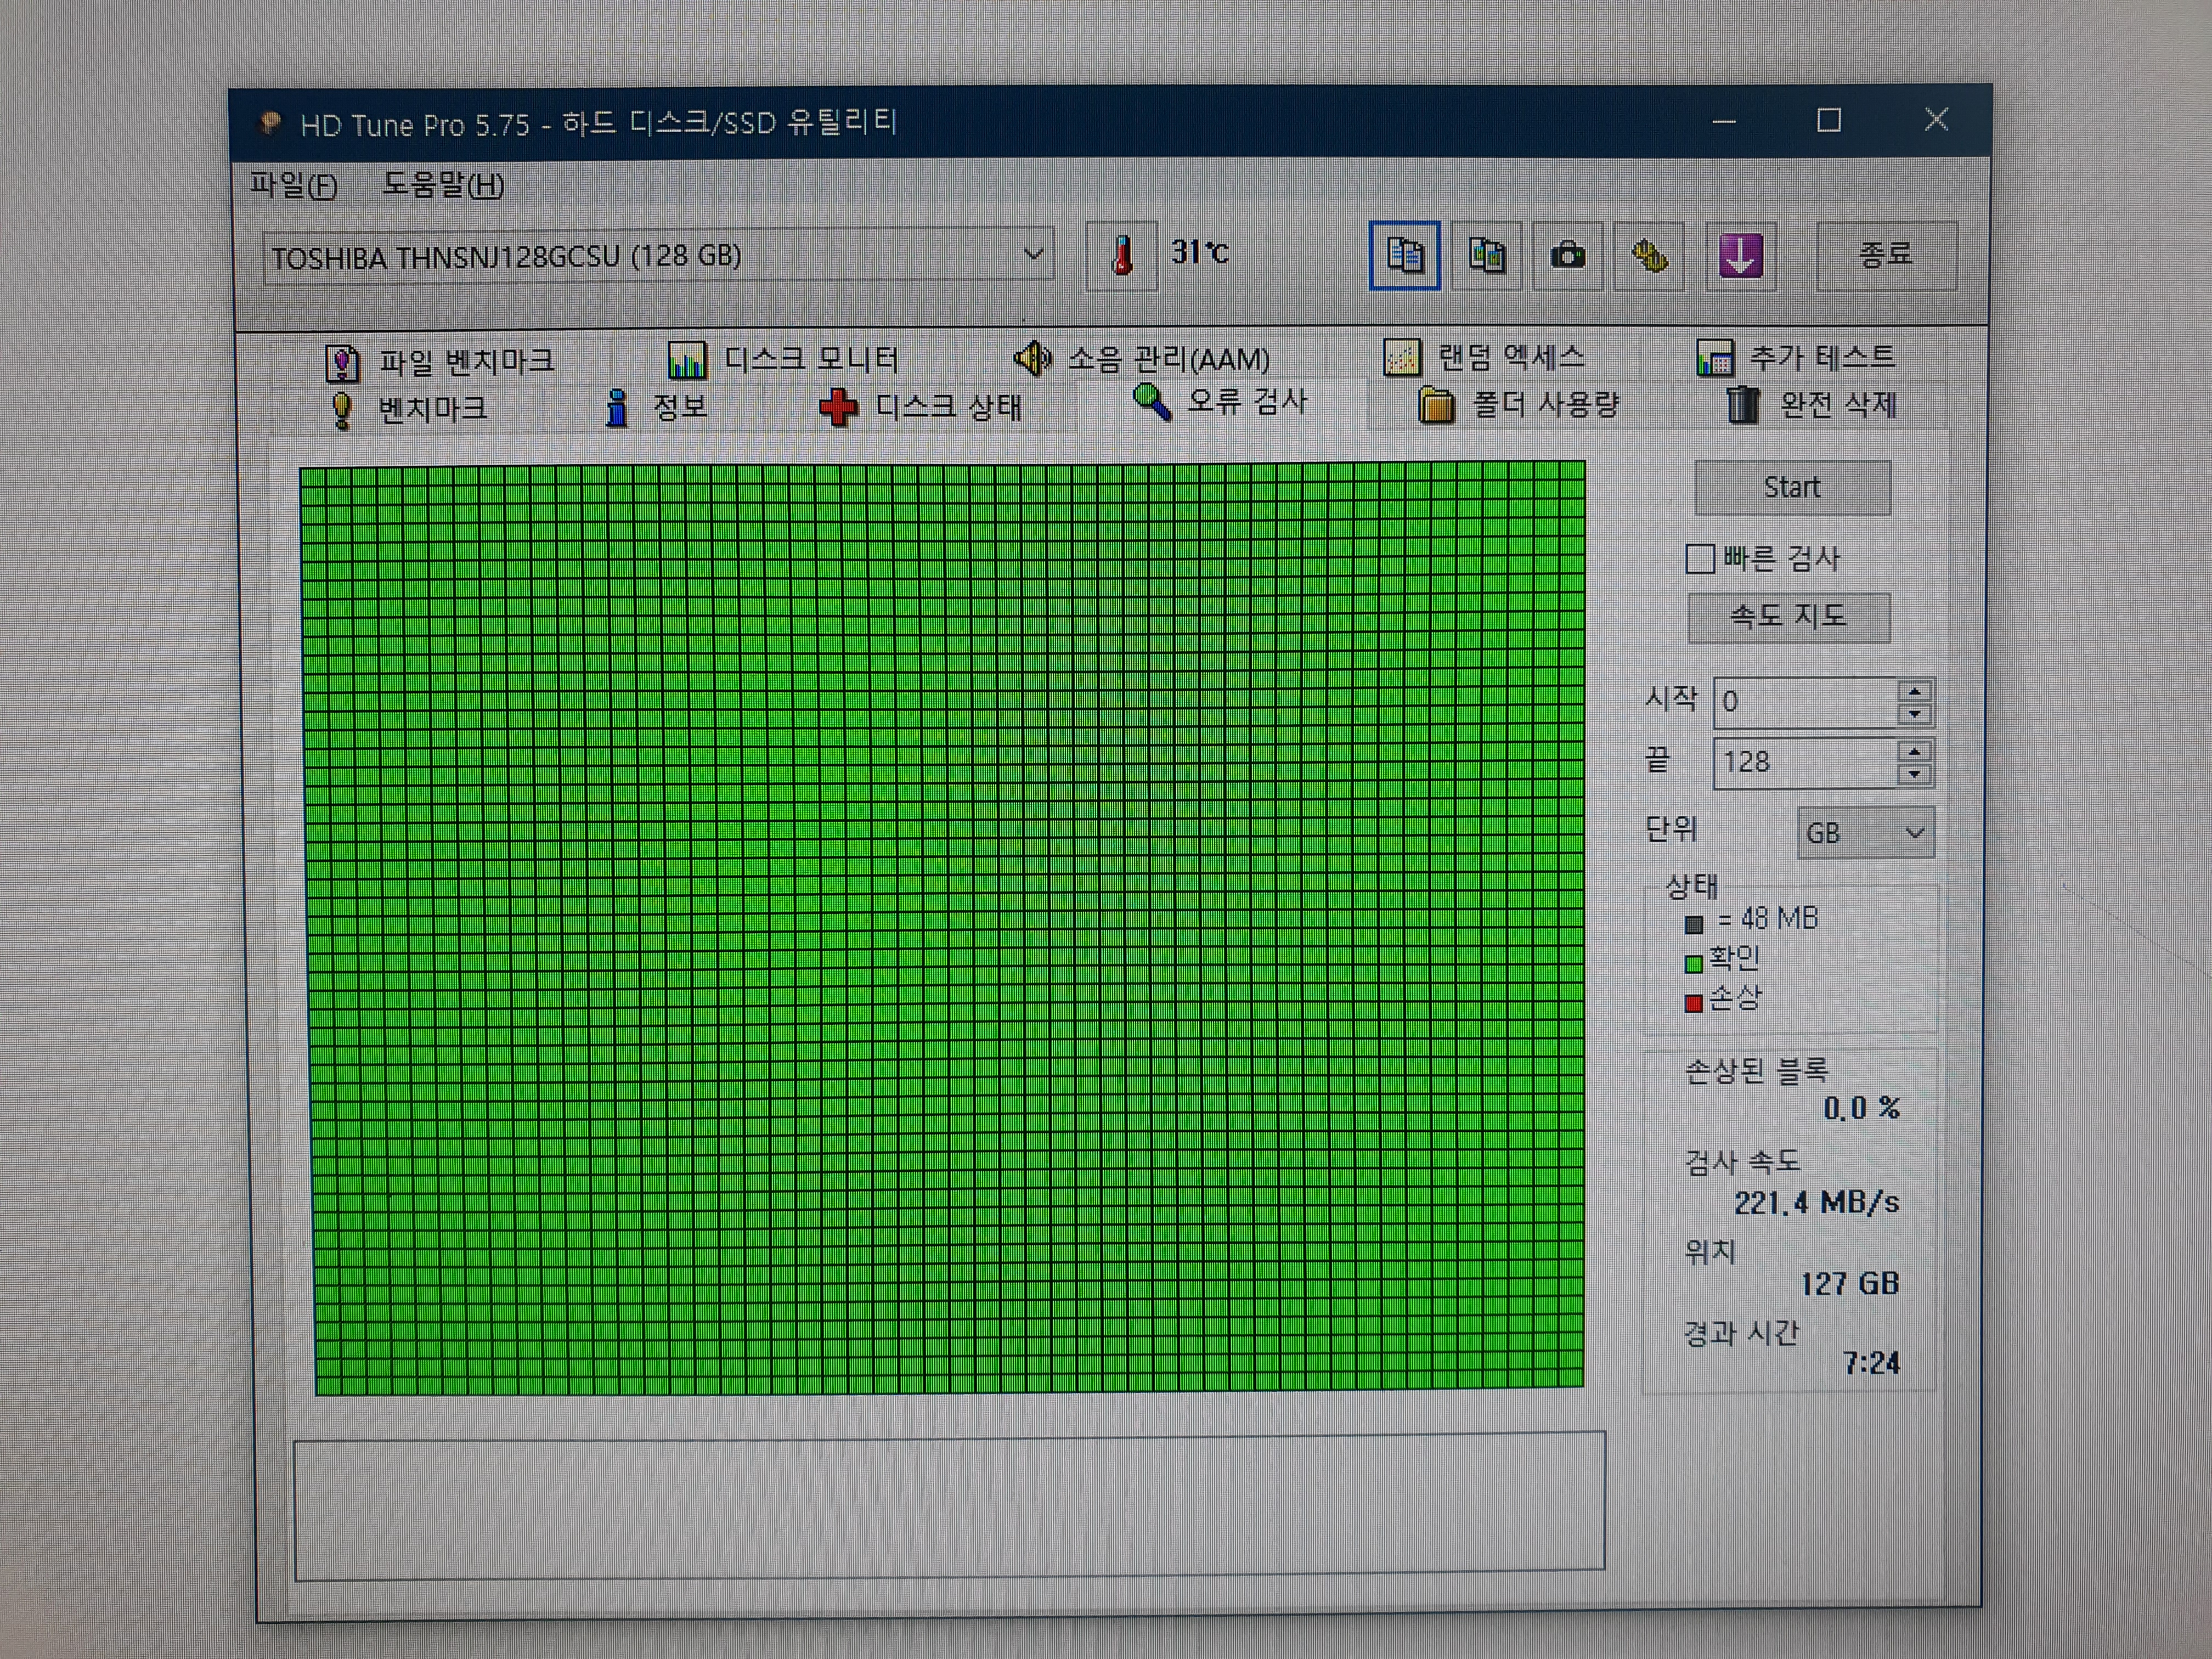This screenshot has height=1659, width=2212.
Task: Click the 31°C temperature reading
Action: [x=1199, y=253]
